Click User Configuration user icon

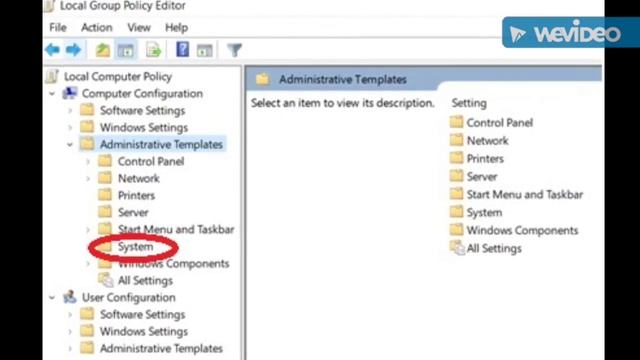(69, 297)
